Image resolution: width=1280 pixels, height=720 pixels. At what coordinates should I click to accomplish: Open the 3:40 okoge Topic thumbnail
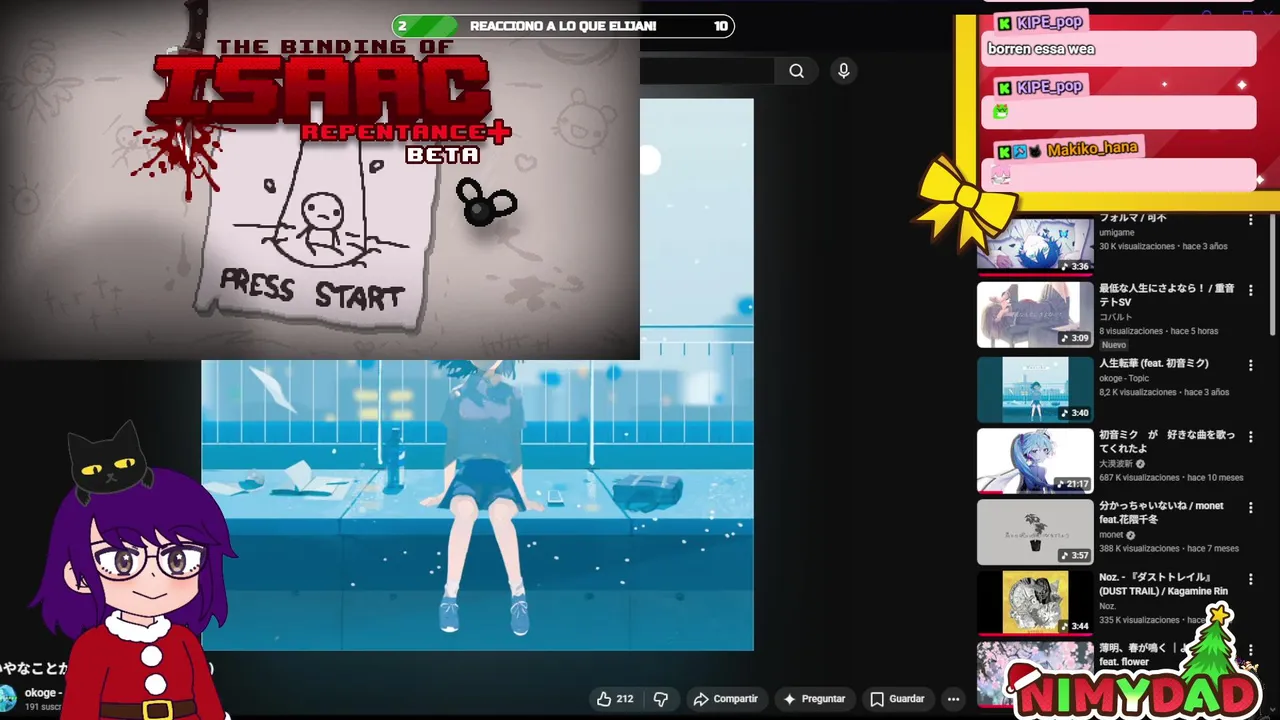click(1035, 389)
